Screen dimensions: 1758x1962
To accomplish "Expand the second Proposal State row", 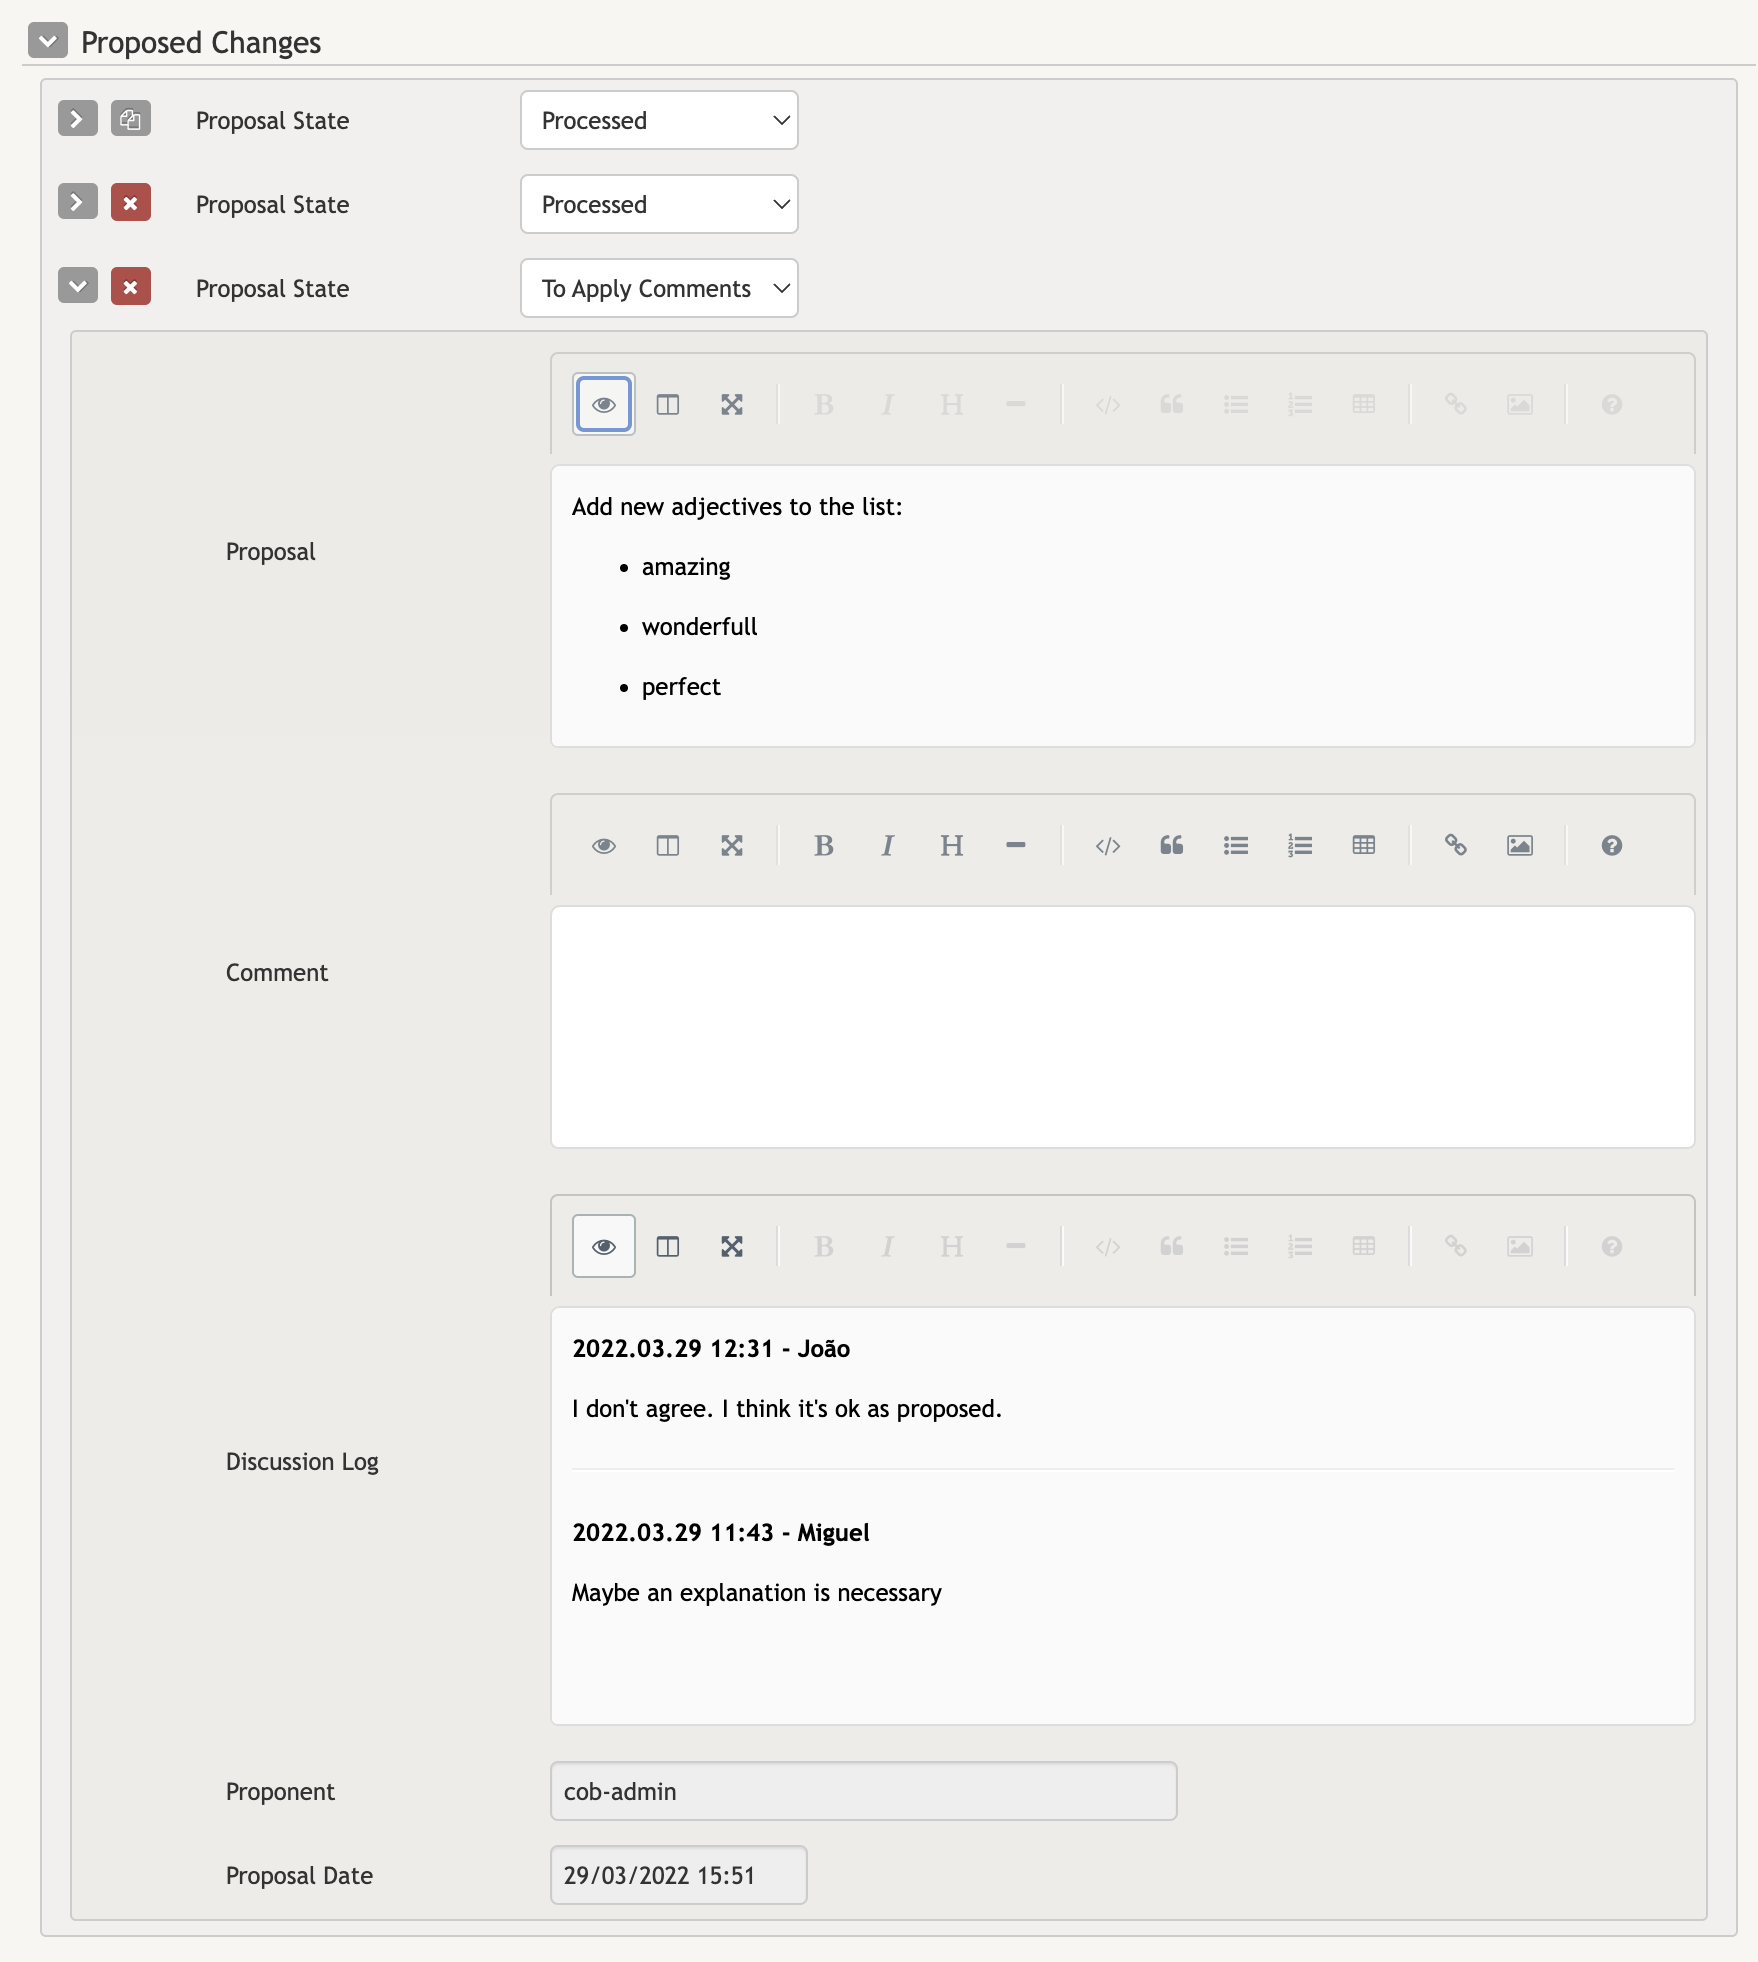I will coord(78,202).
